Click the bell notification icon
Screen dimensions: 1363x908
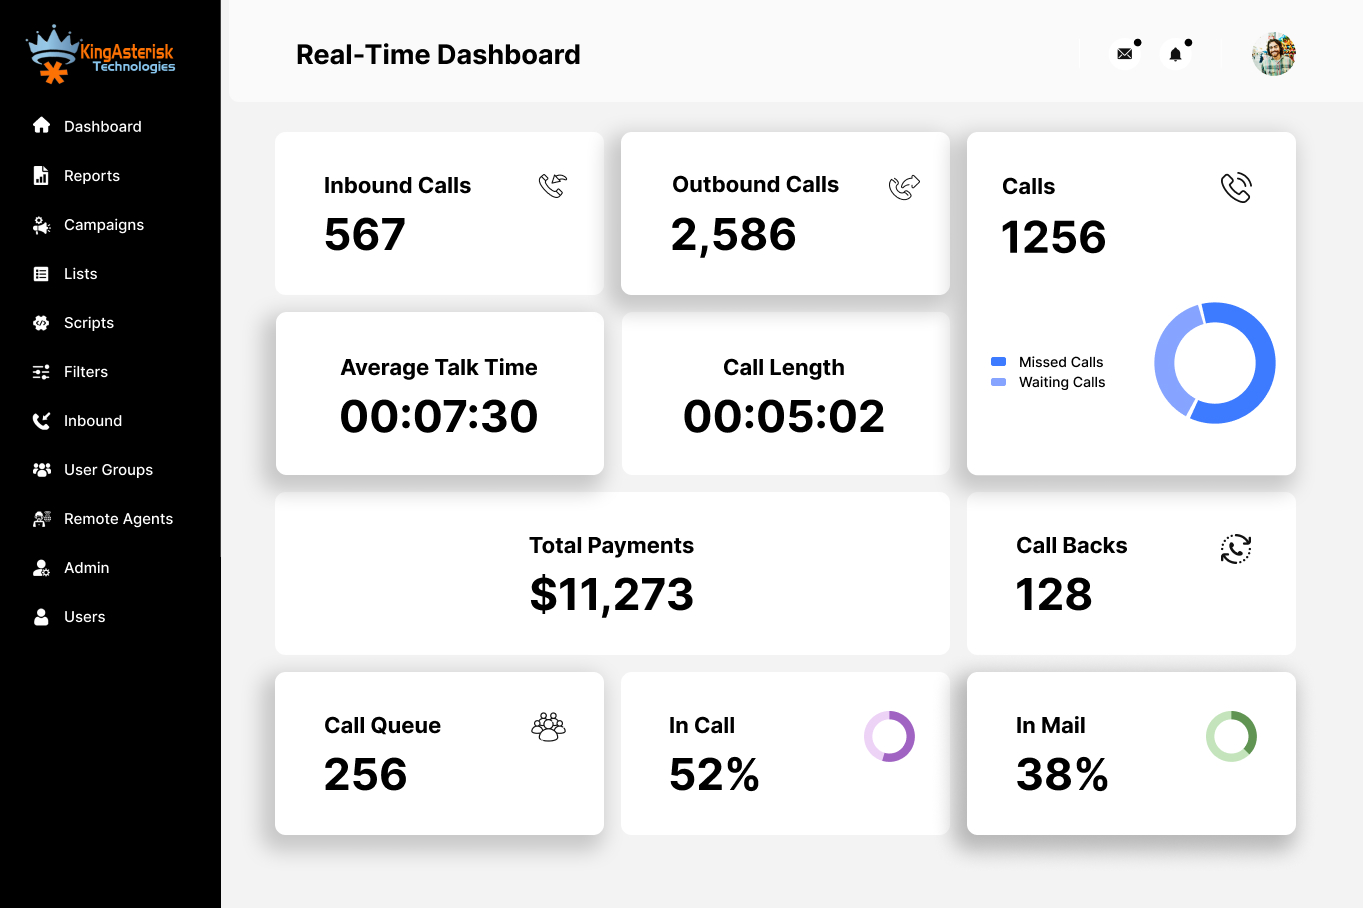pos(1176,54)
